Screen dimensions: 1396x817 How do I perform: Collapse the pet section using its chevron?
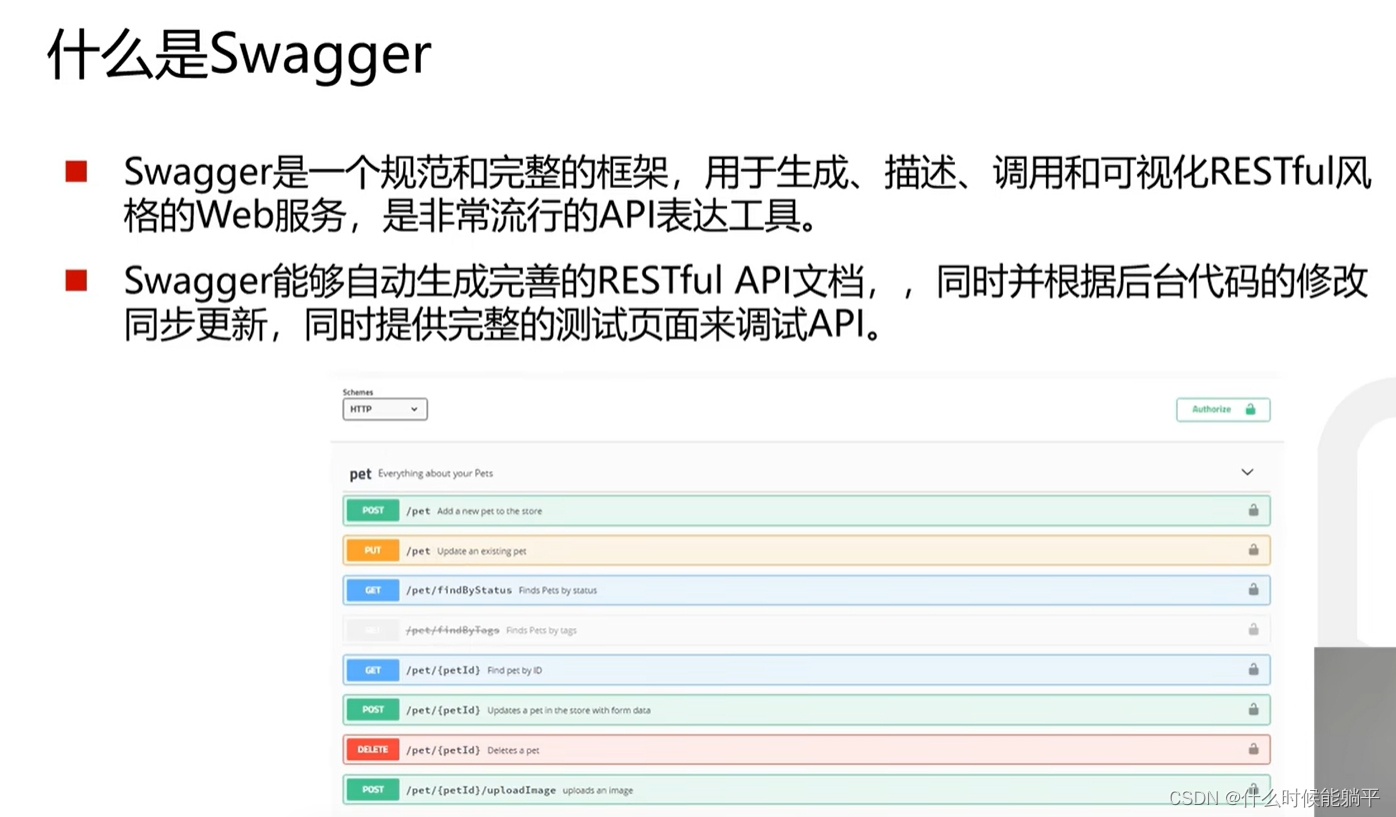[1246, 471]
